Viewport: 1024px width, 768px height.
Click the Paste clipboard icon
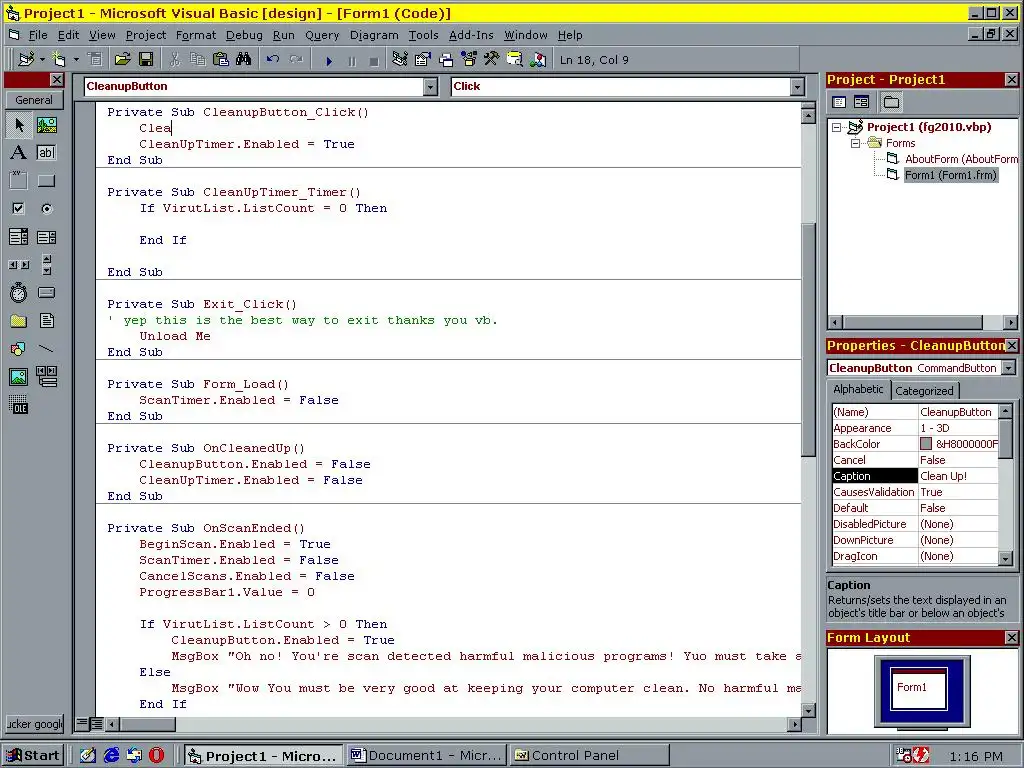[221, 59]
